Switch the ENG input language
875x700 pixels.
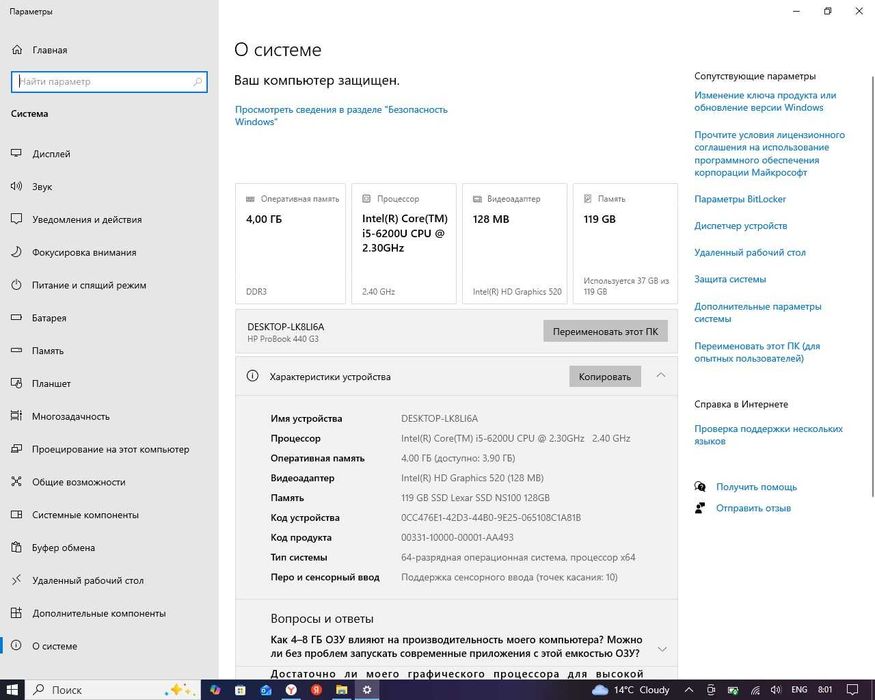pos(799,690)
